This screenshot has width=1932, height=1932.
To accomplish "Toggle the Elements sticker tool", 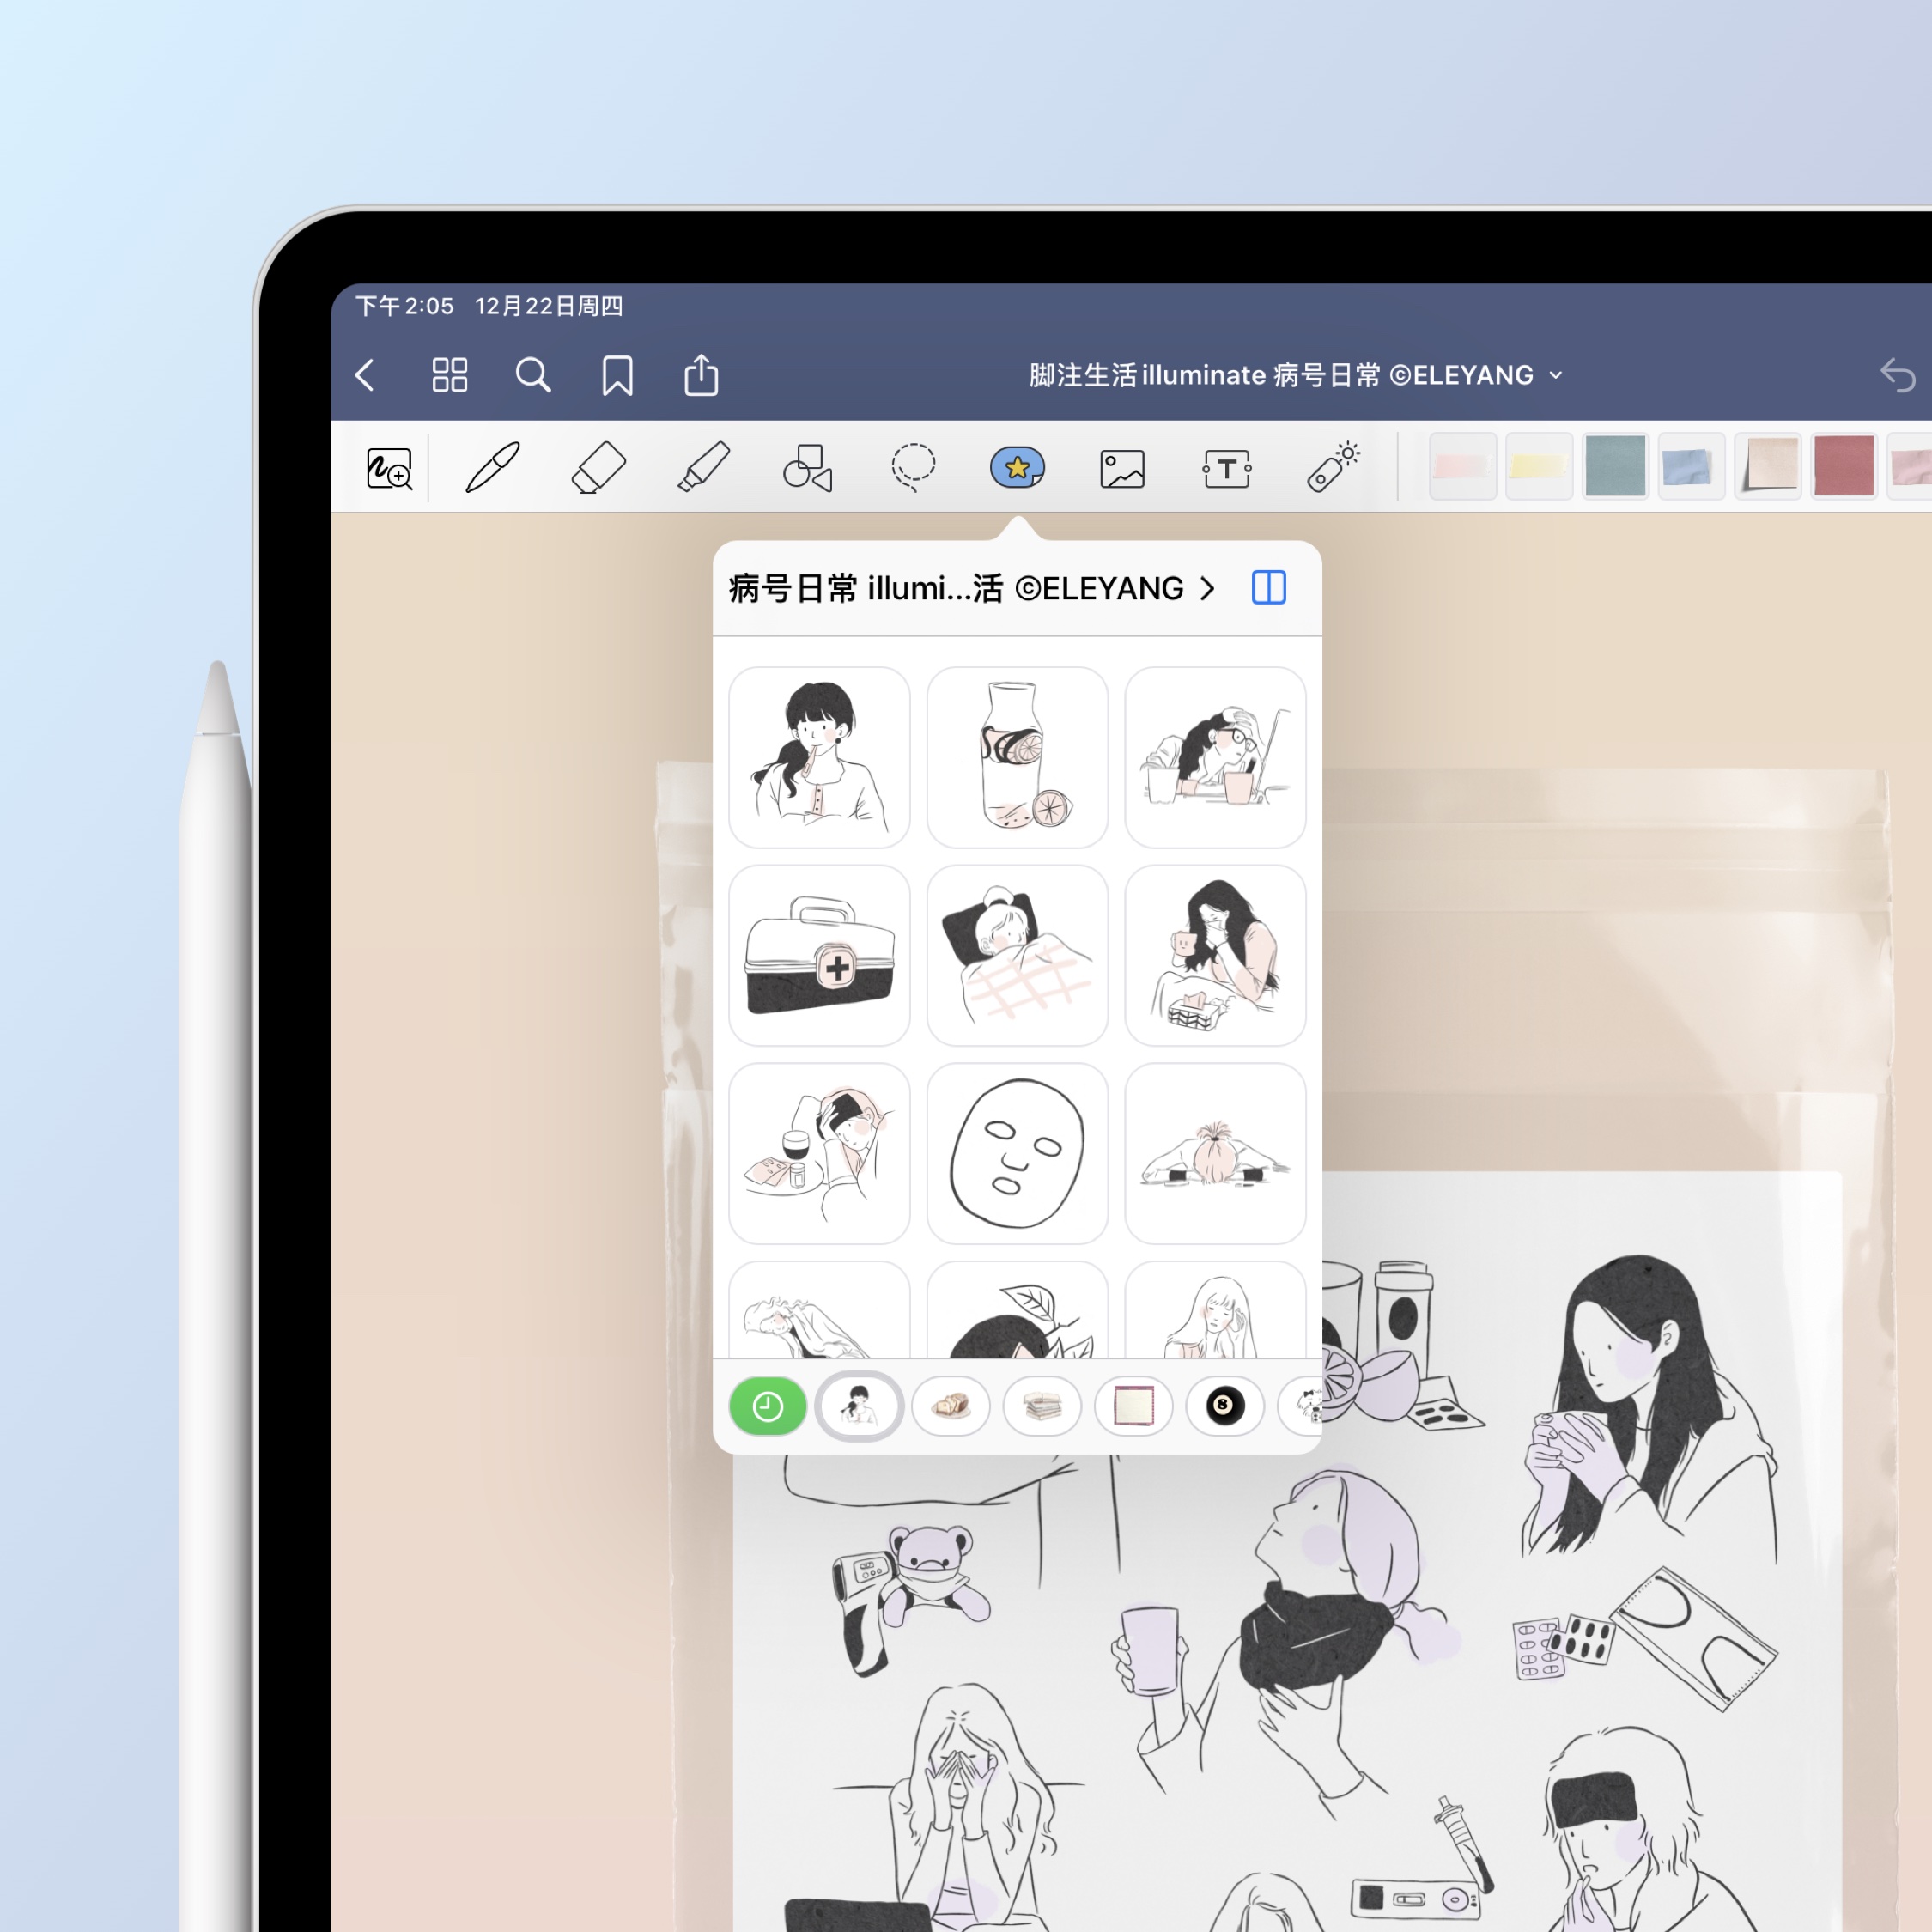I will [1017, 467].
